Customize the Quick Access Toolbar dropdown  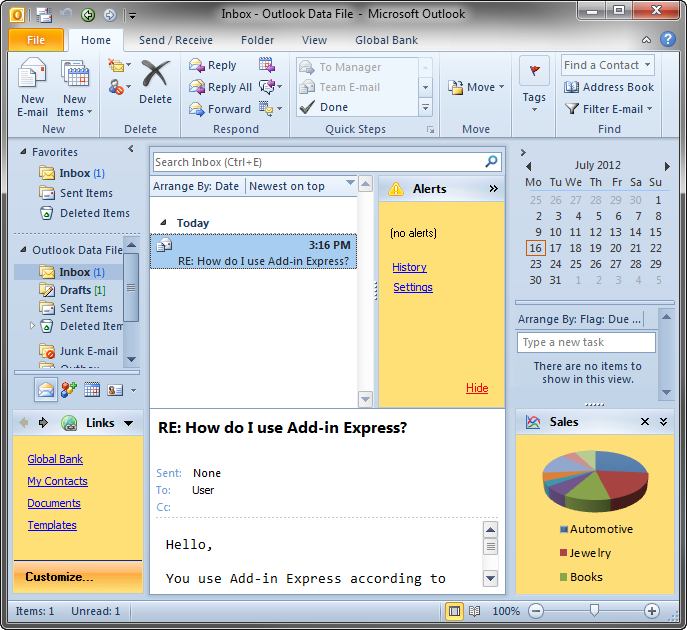coord(132,16)
